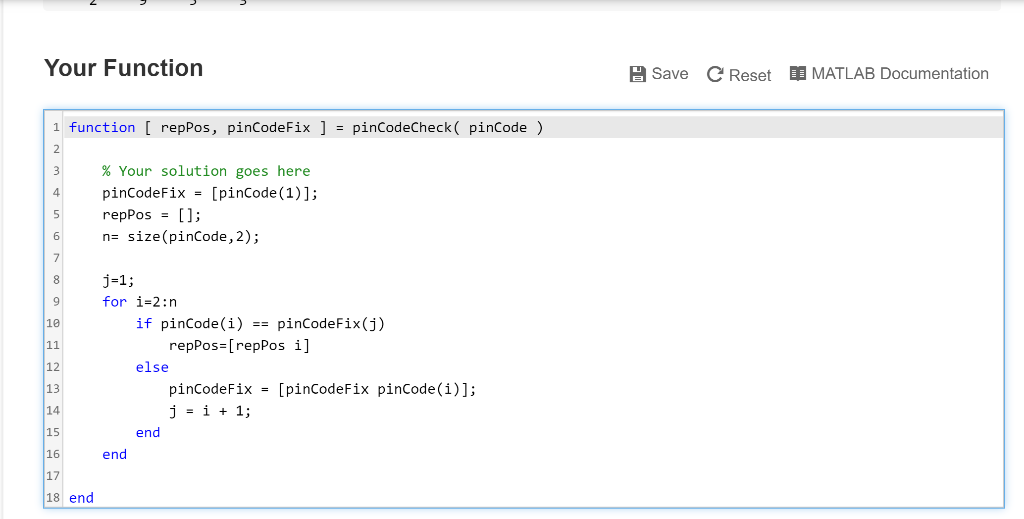Viewport: 1024px width, 519px height.
Task: Click the empty line 7 in editor
Action: tap(533, 258)
